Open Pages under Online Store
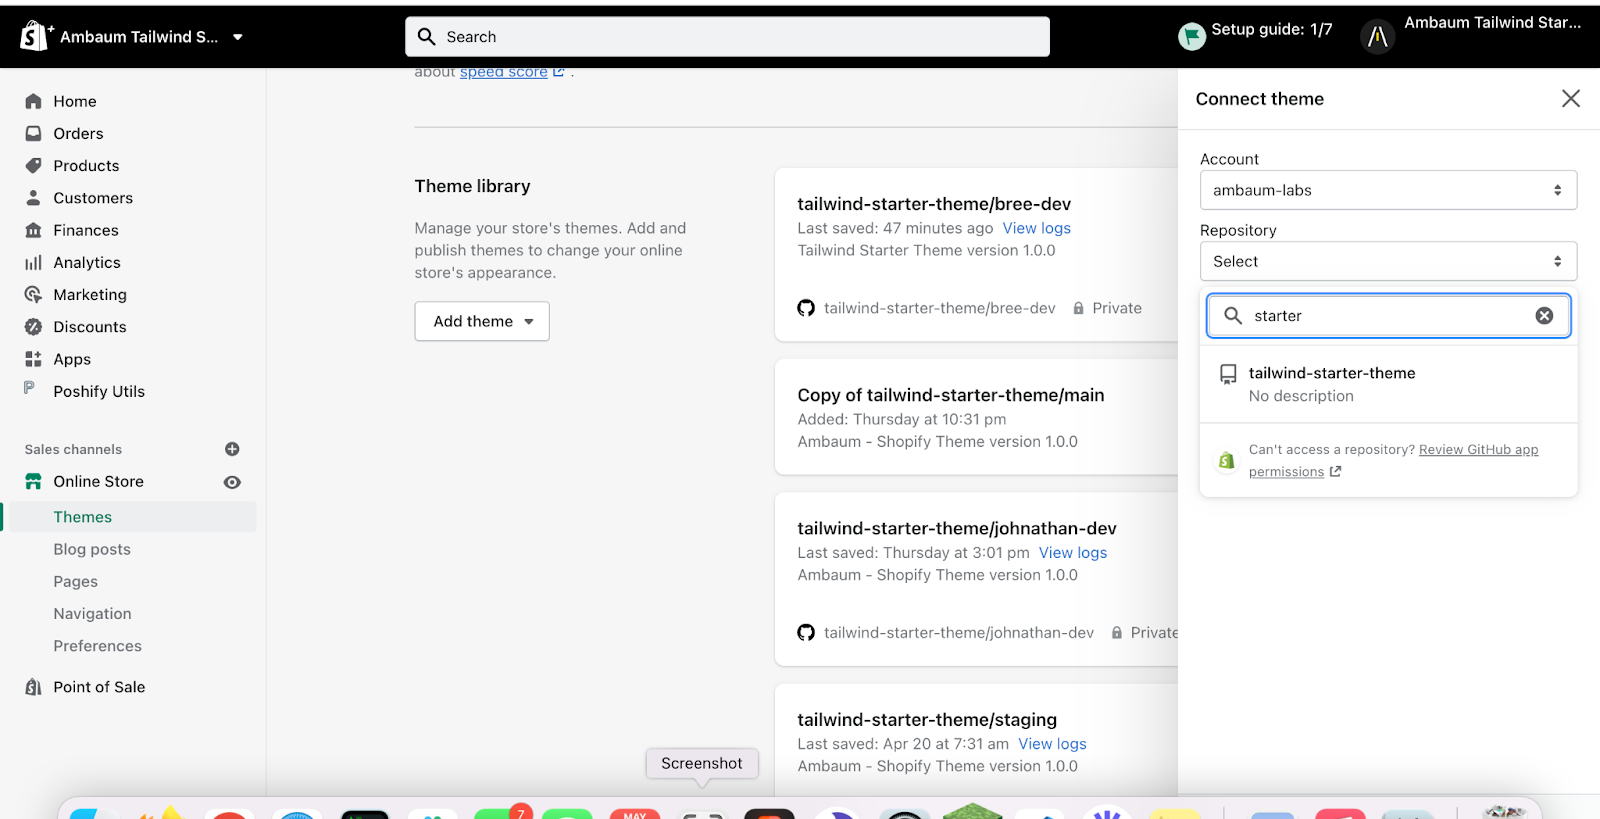The height and width of the screenshot is (819, 1600). click(76, 581)
